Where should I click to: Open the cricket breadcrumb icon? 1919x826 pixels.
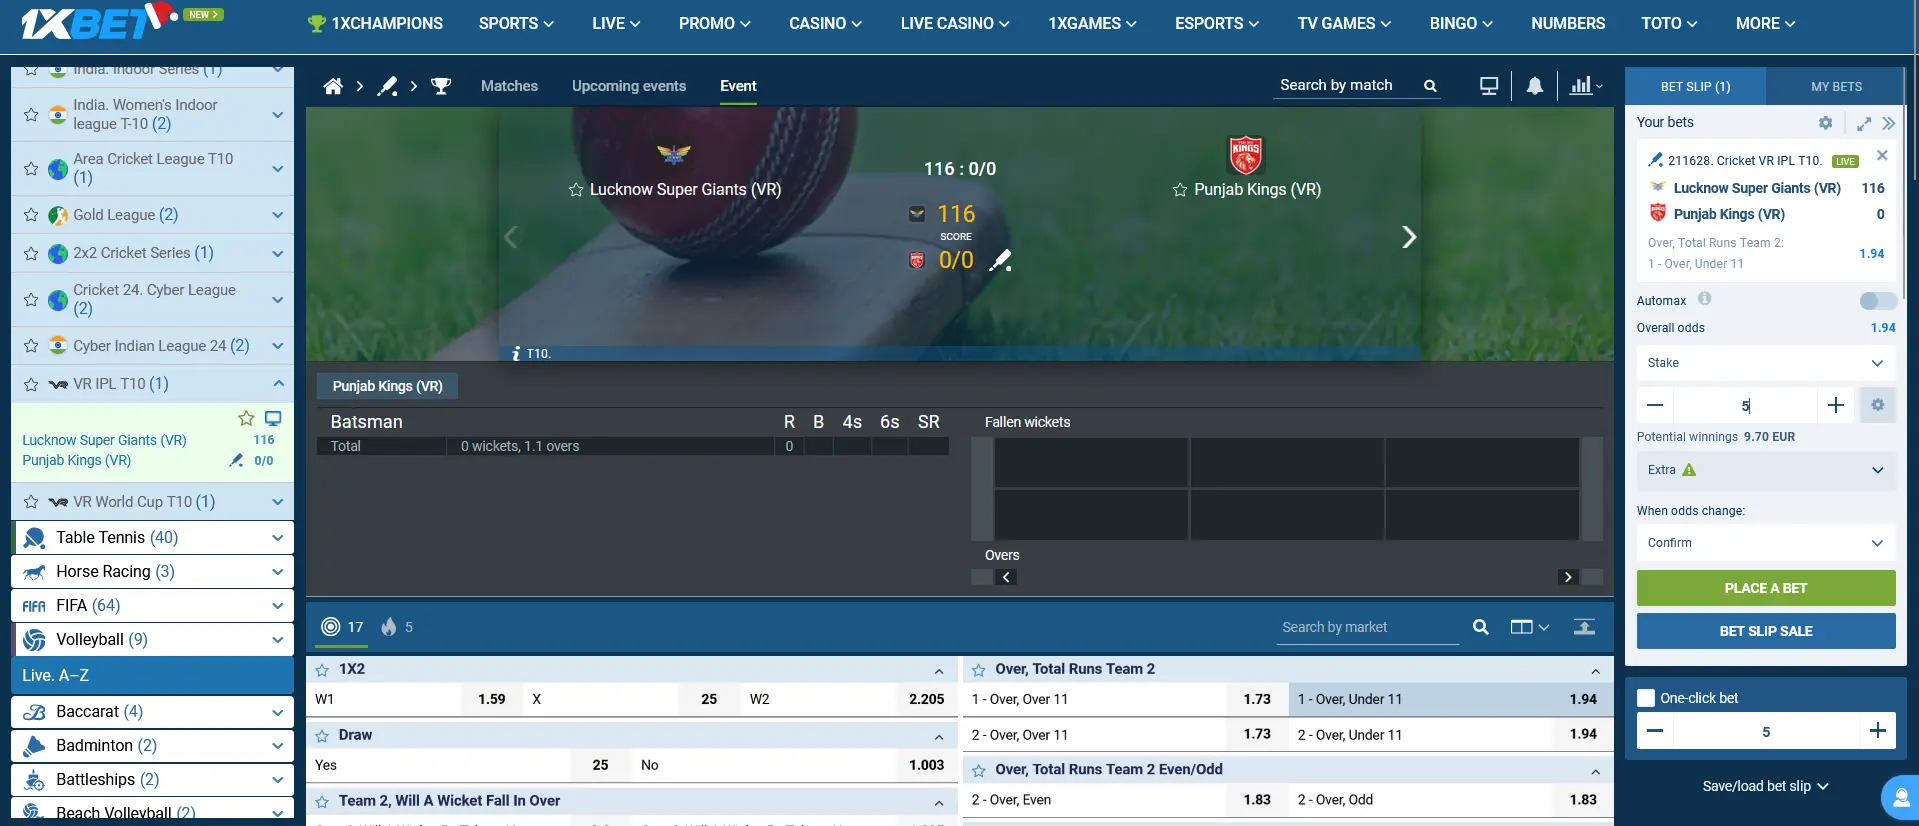[387, 86]
